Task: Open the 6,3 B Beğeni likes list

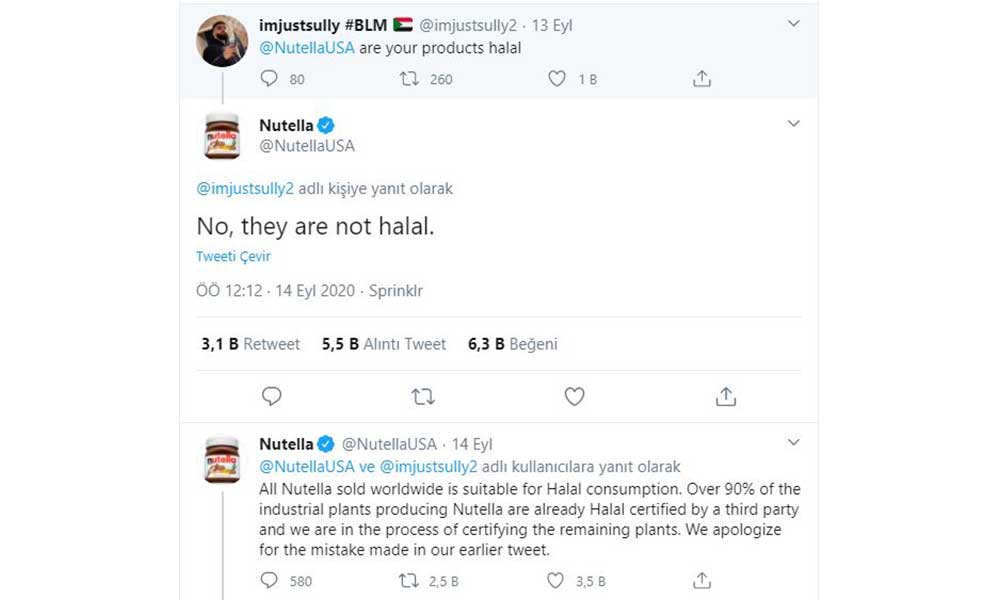Action: point(512,344)
